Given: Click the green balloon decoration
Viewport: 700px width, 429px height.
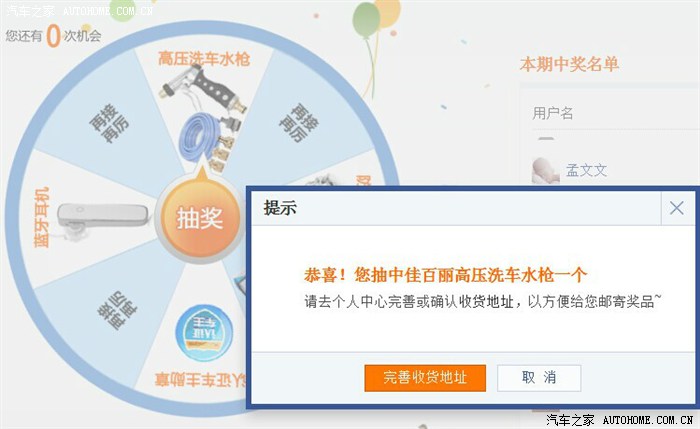Looking at the screenshot, I should coord(366,20).
